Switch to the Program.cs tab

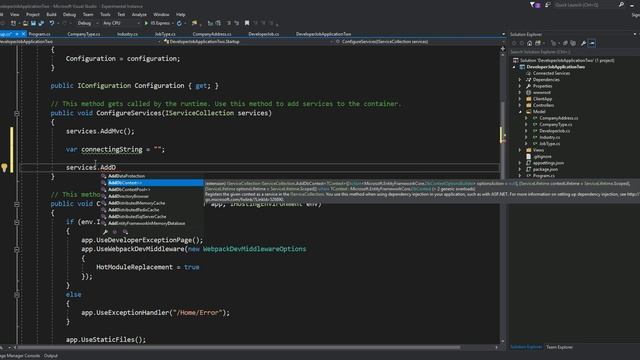pos(40,34)
